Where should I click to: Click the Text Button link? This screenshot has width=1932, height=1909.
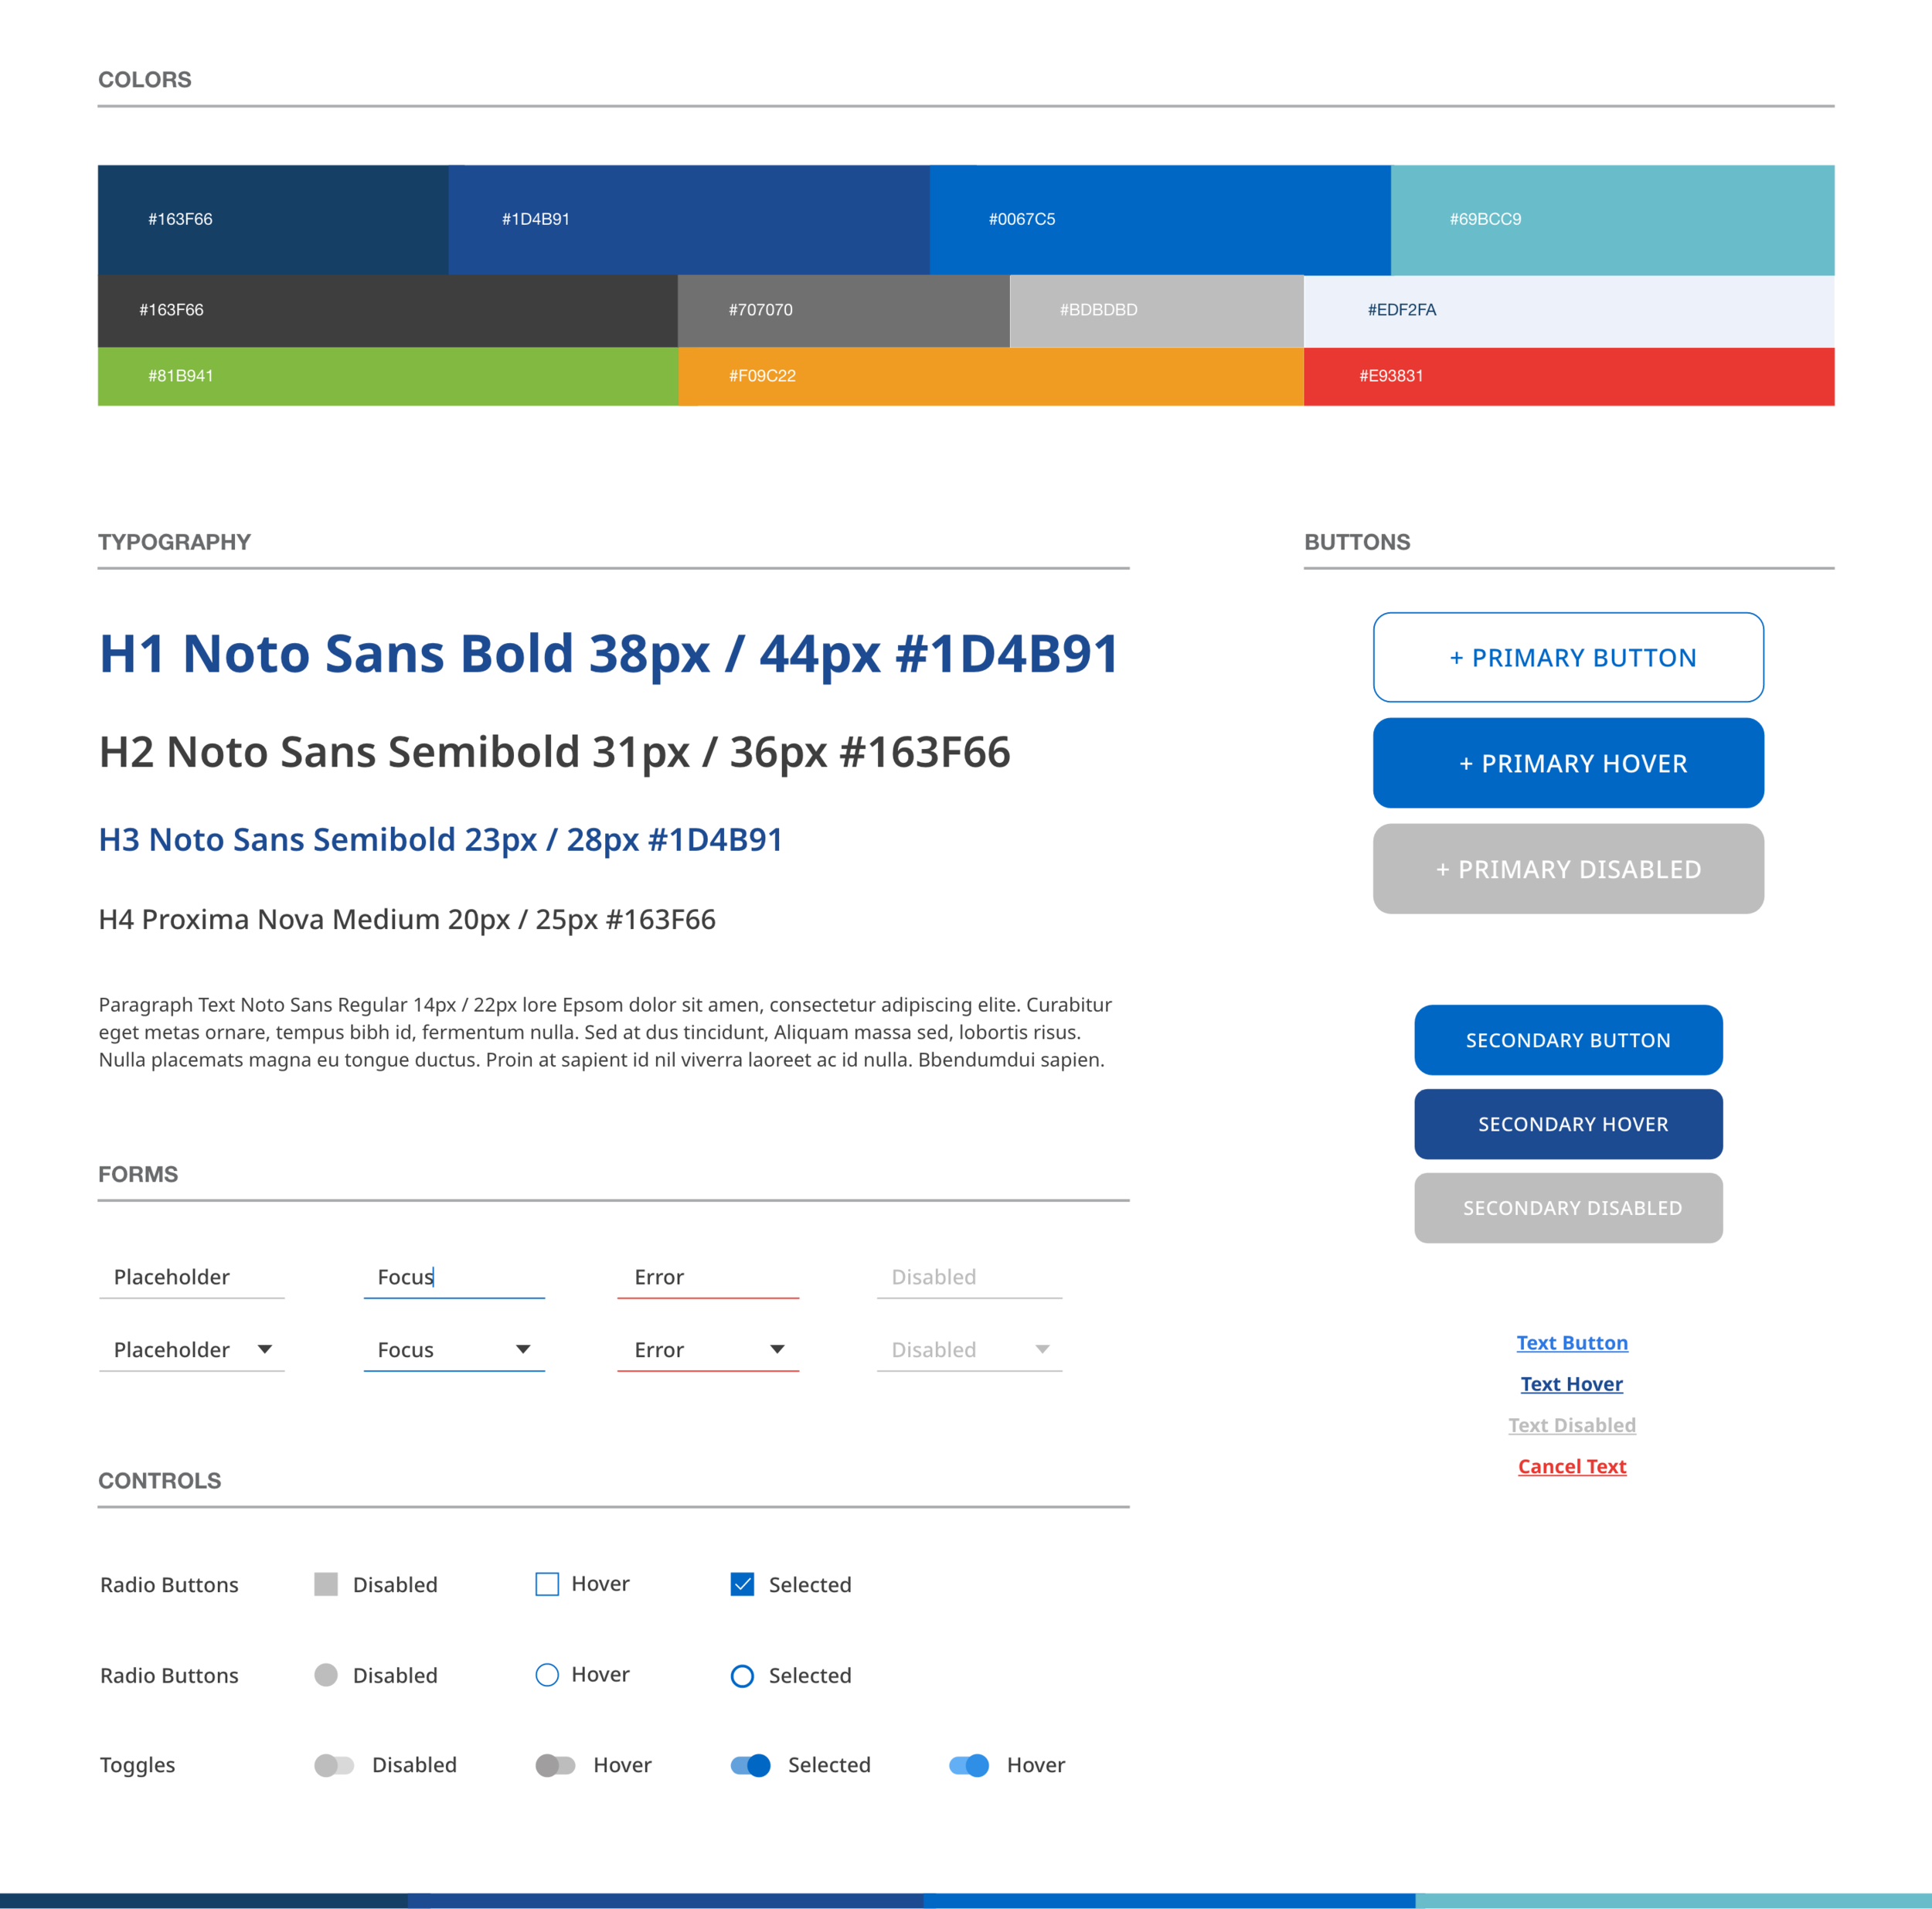click(x=1571, y=1343)
